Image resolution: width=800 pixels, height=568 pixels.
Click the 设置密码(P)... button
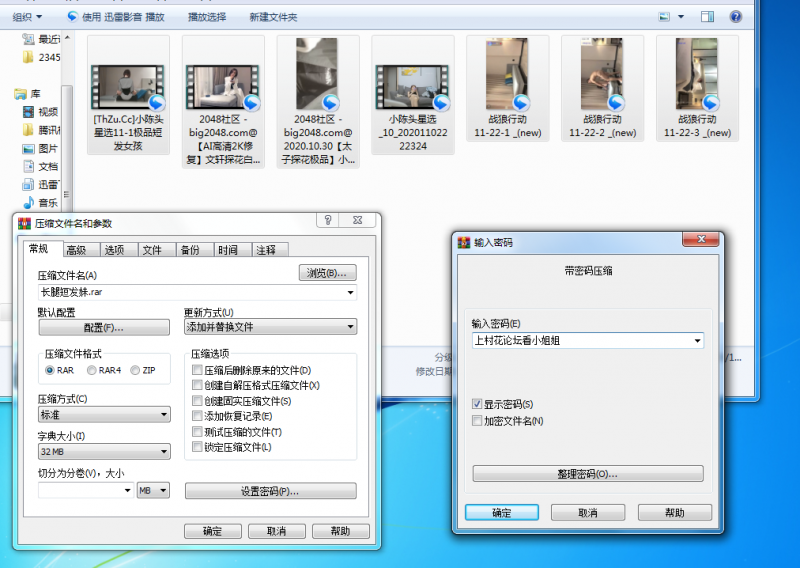[270, 491]
